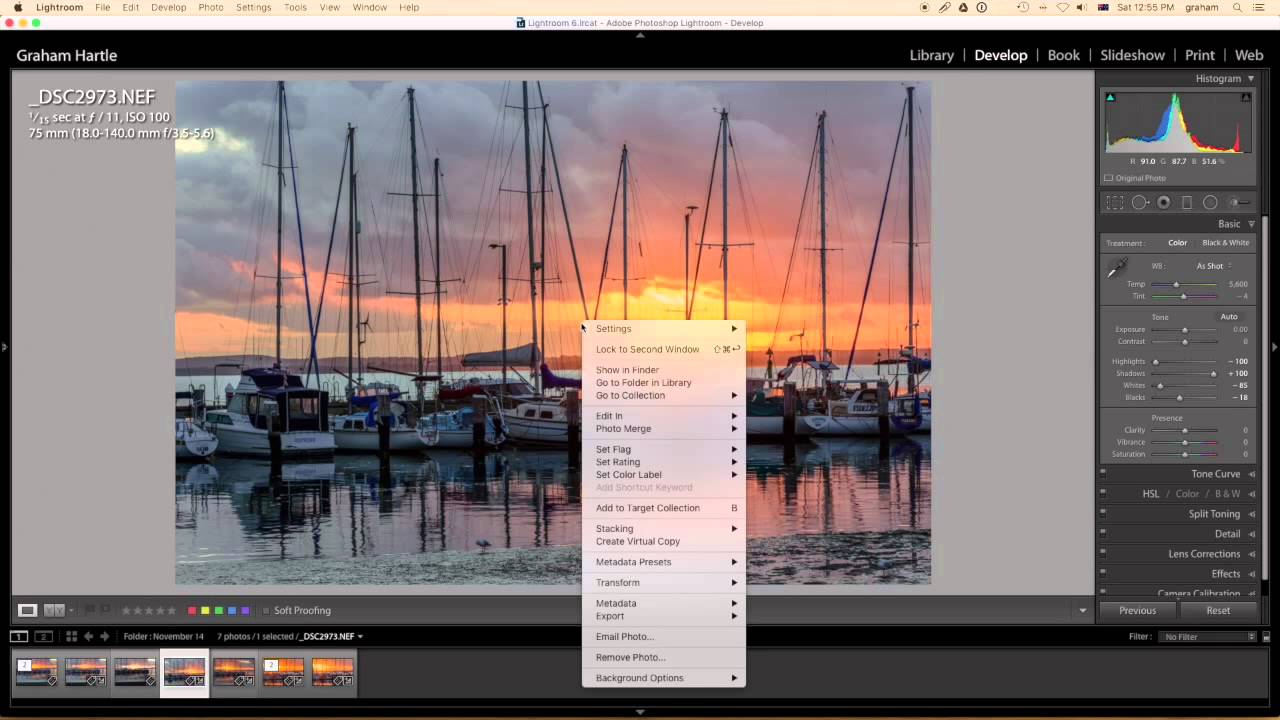
Task: Select the last filmstrip thumbnail
Action: pos(332,672)
